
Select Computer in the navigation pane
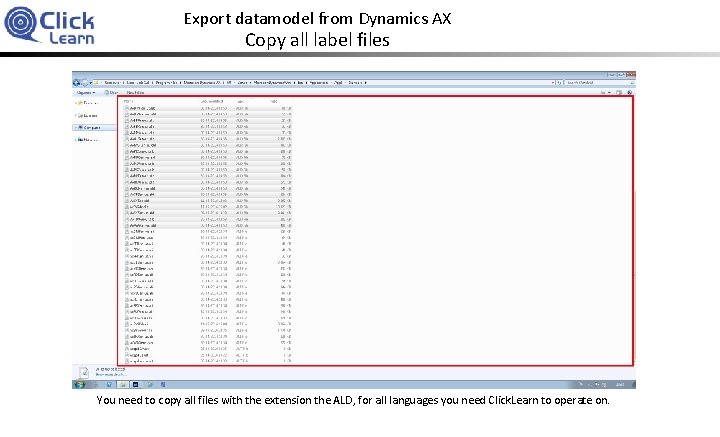coord(89,128)
